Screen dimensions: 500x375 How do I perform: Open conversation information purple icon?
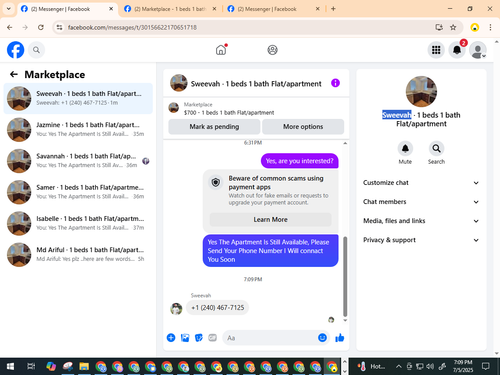click(x=335, y=83)
